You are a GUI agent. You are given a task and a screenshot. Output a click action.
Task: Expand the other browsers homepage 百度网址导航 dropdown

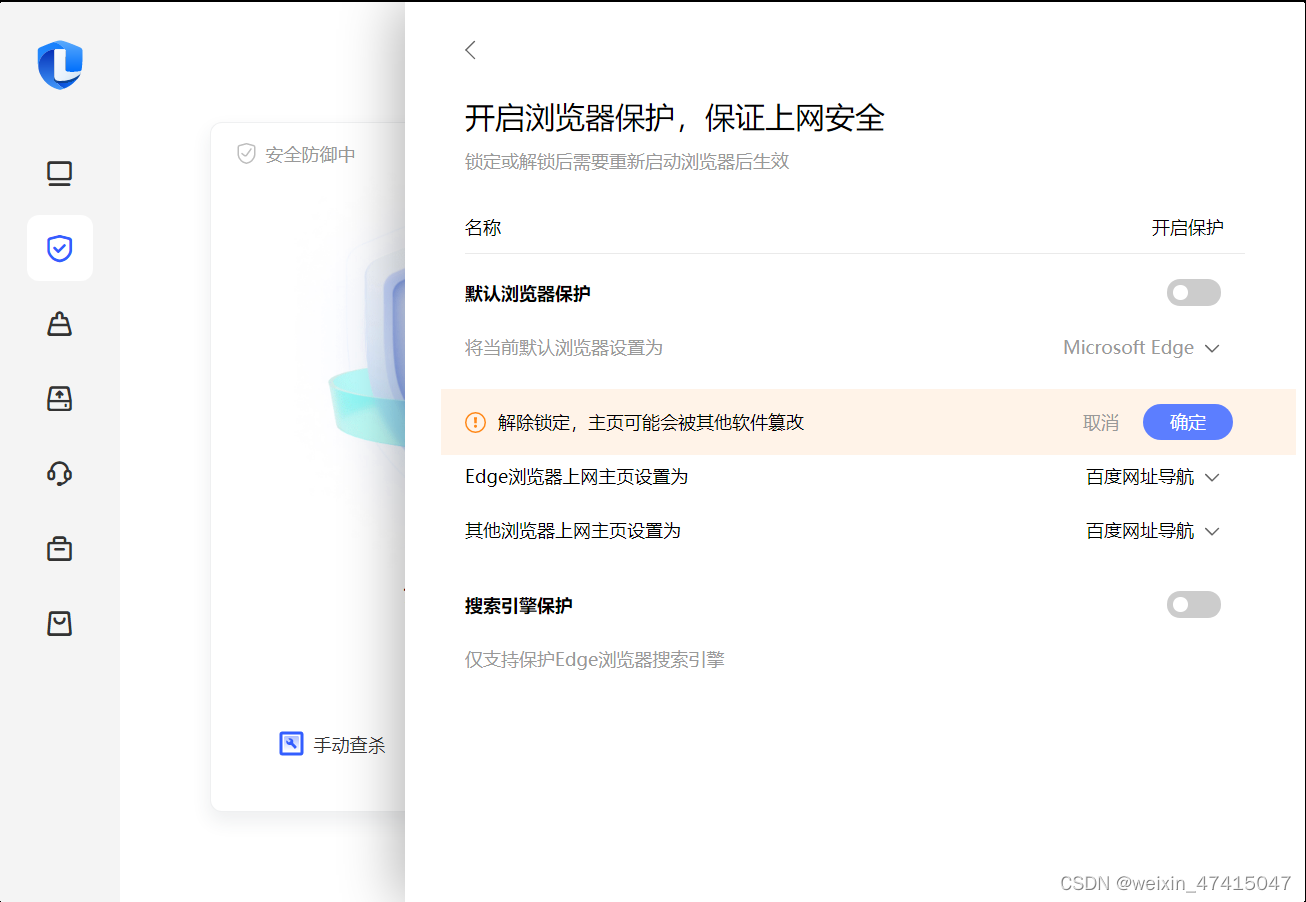pos(1153,530)
